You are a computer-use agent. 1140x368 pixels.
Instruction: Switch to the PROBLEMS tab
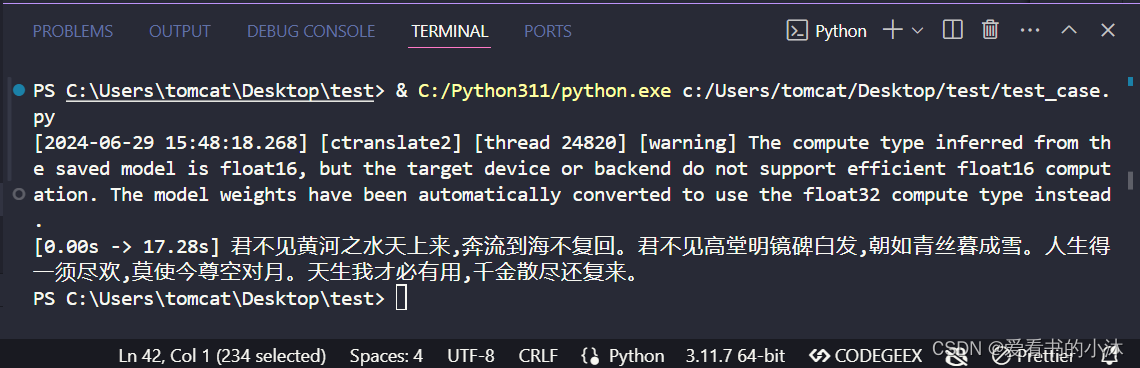(73, 31)
